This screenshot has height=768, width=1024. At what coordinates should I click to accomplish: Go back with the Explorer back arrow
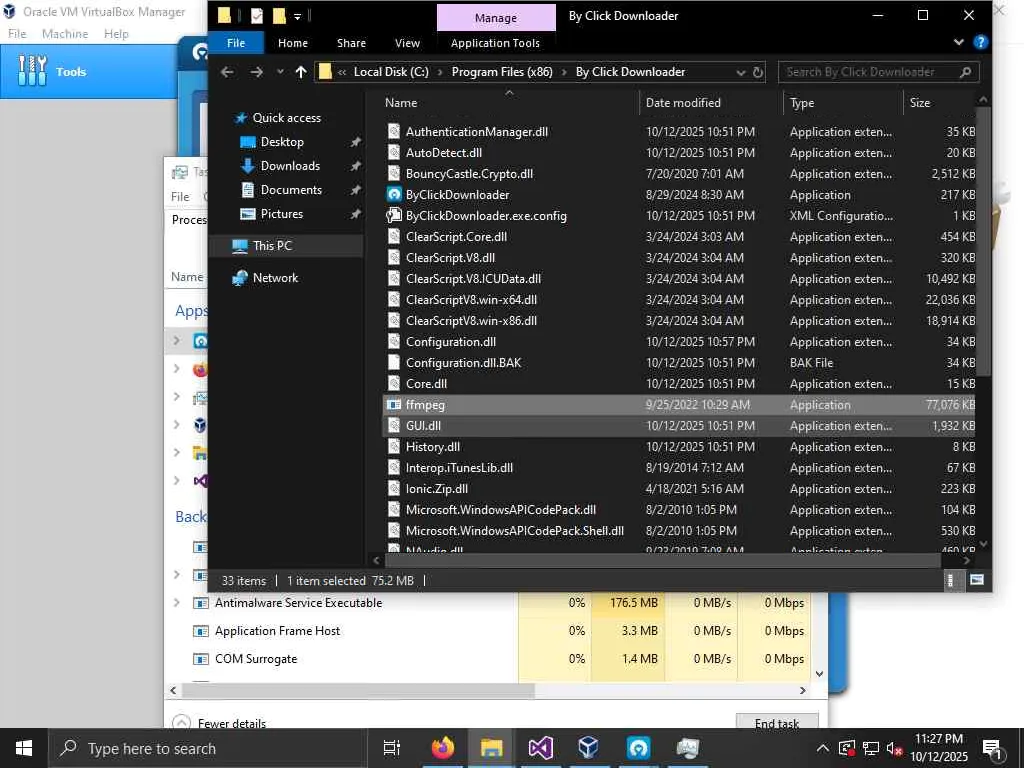[x=227, y=72]
